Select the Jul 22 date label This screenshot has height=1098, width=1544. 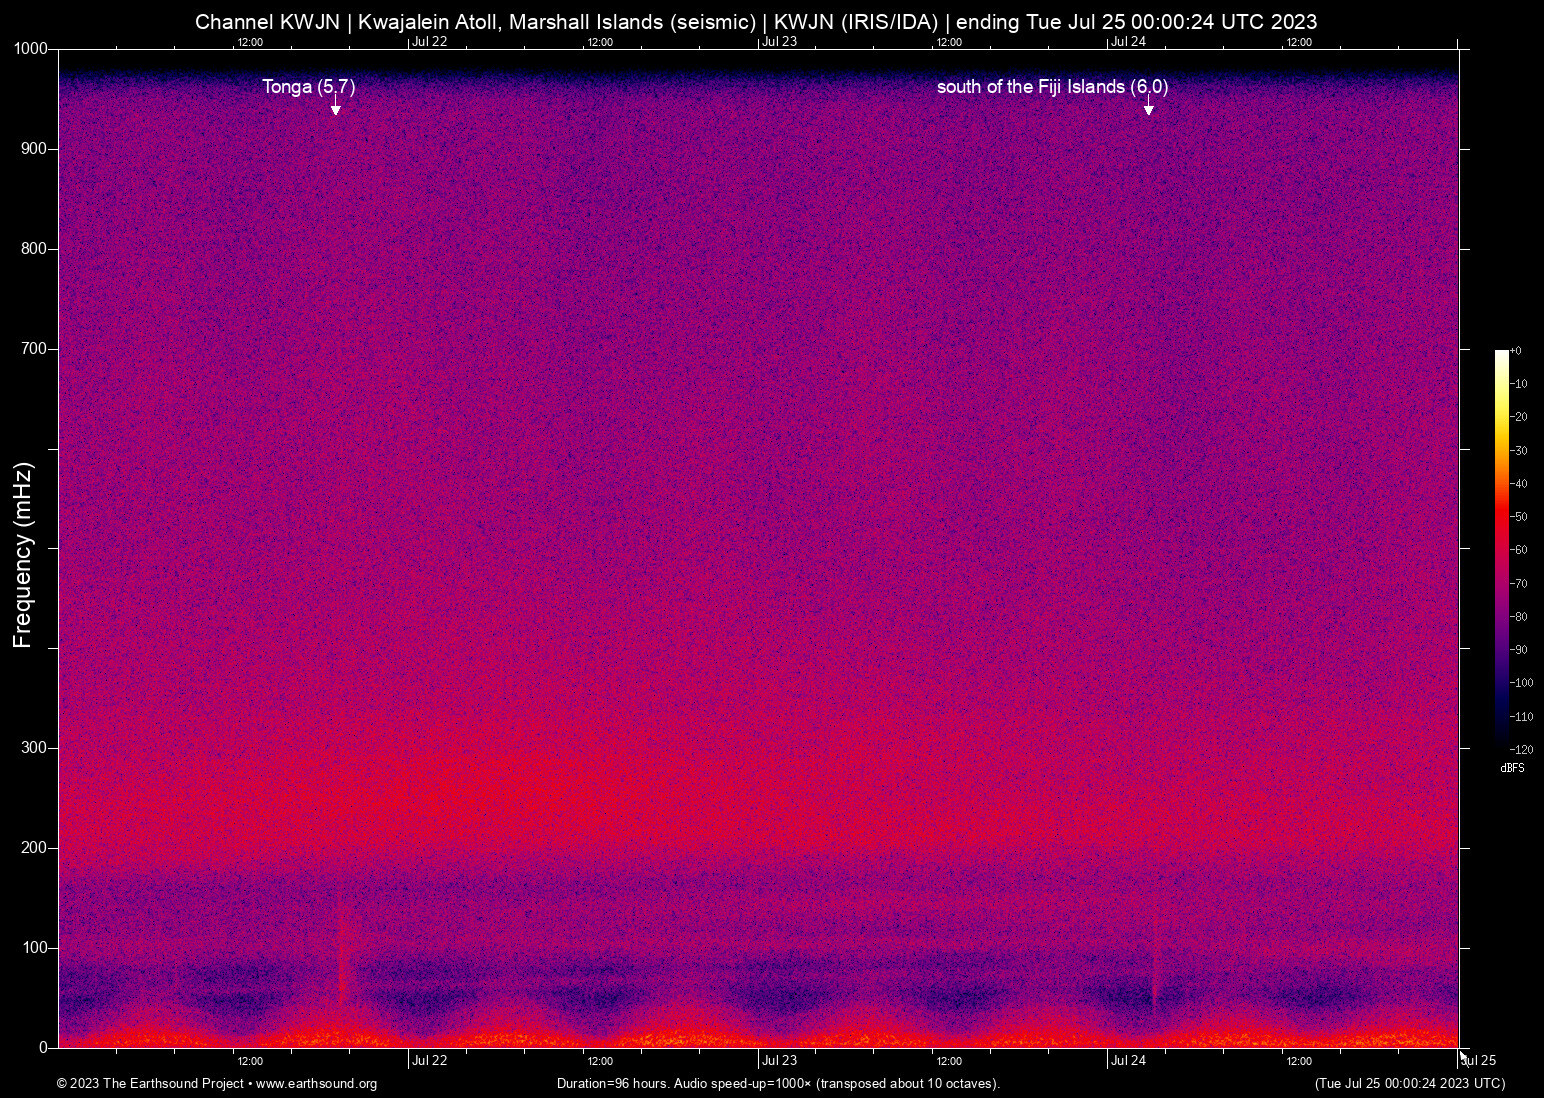429,1061
